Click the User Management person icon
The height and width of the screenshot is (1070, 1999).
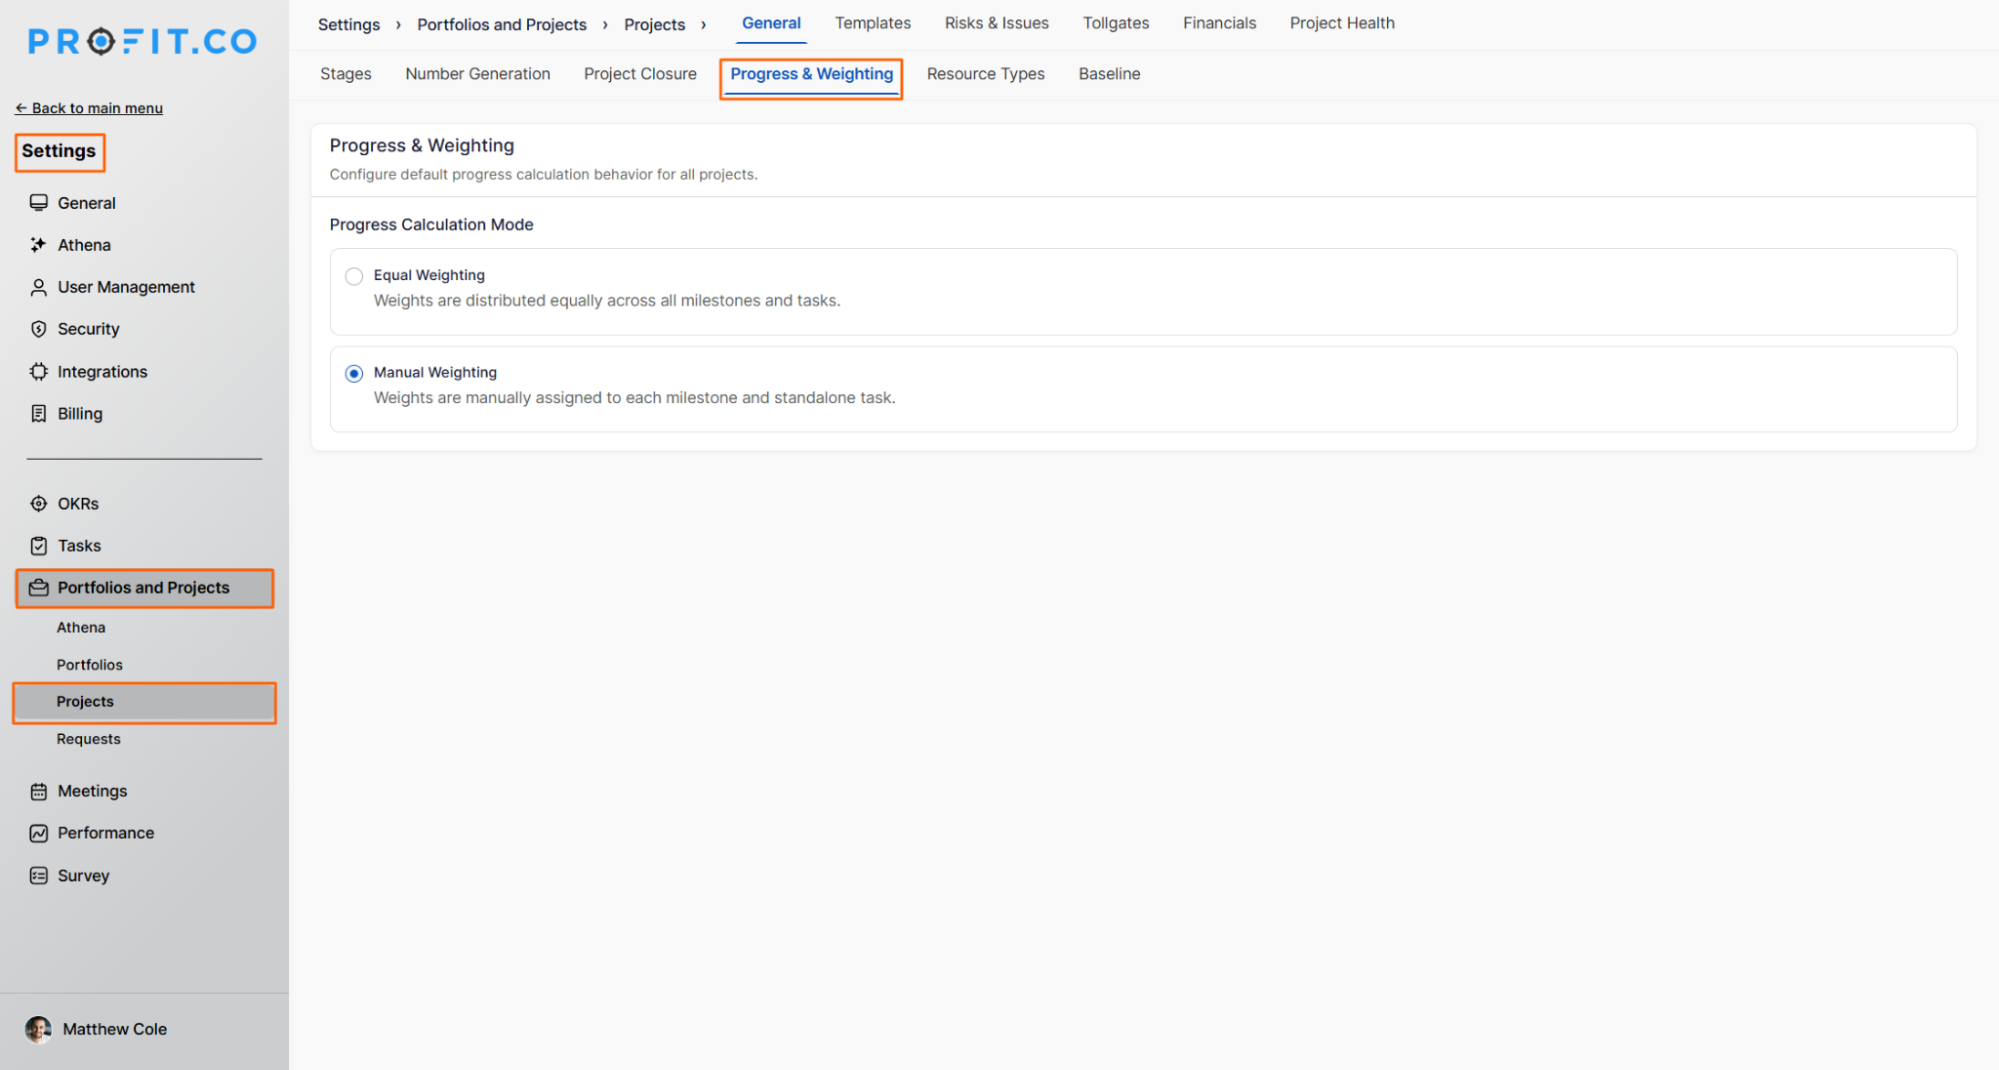pos(39,287)
